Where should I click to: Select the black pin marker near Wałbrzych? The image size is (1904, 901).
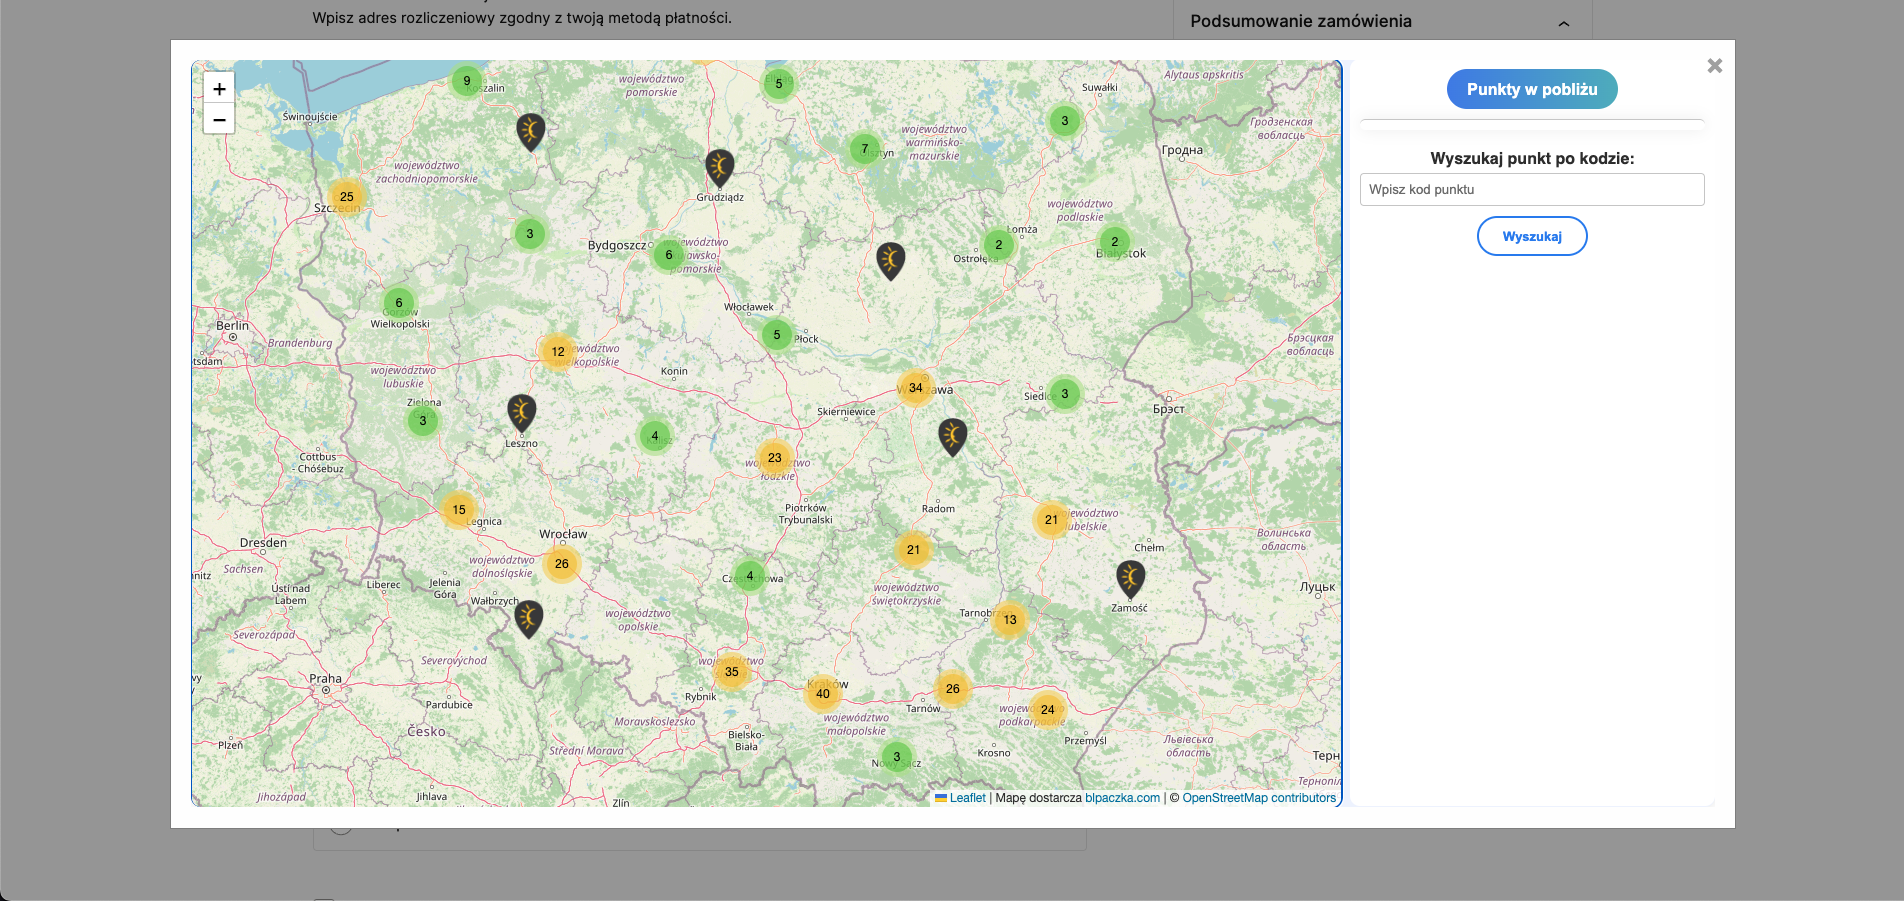(x=529, y=616)
